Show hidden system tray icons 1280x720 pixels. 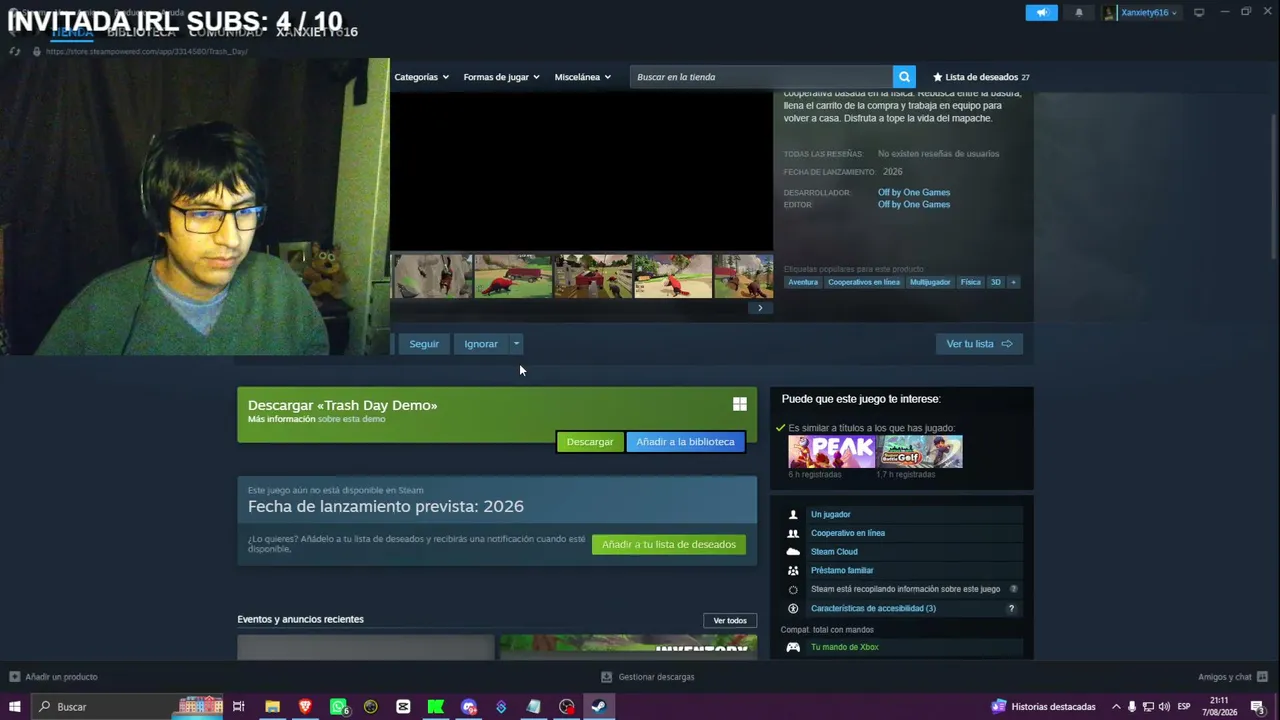[x=1116, y=707]
